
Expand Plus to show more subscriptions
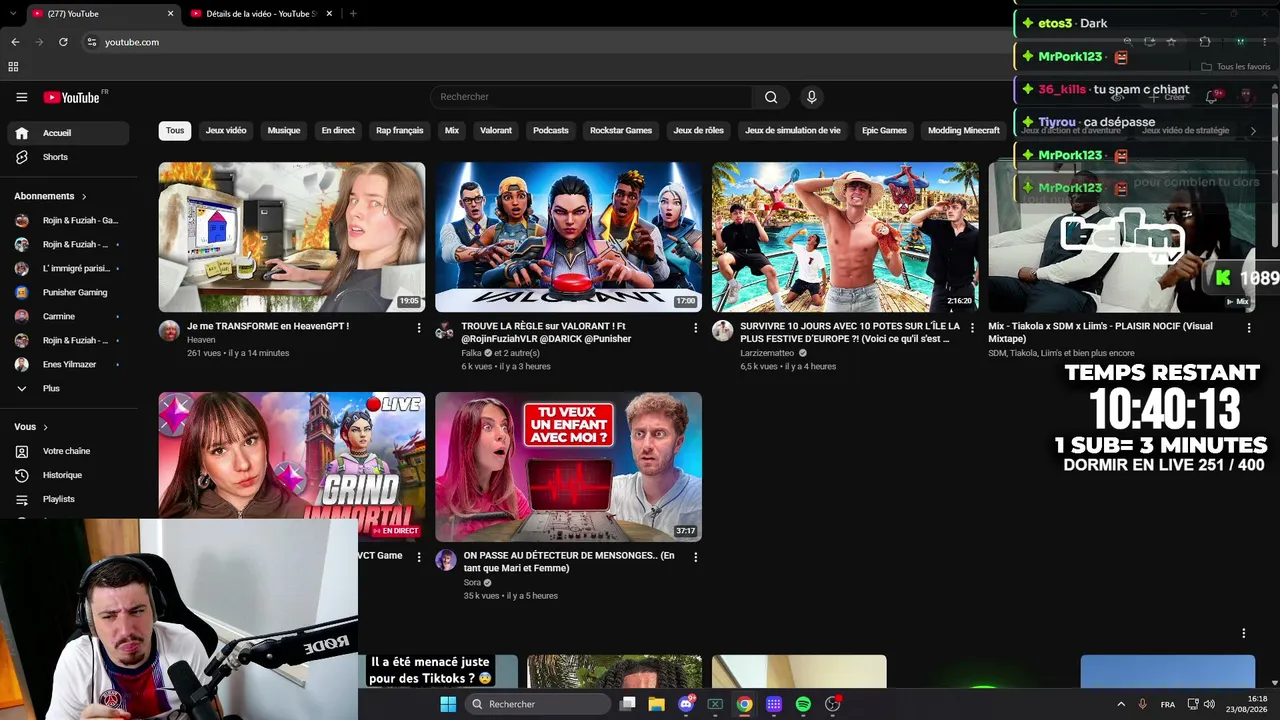69,388
